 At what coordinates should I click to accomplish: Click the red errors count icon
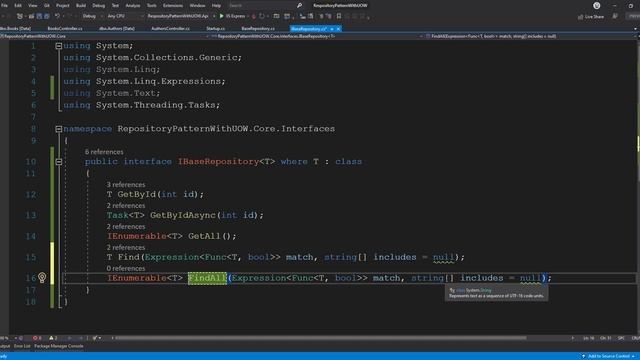point(37,338)
